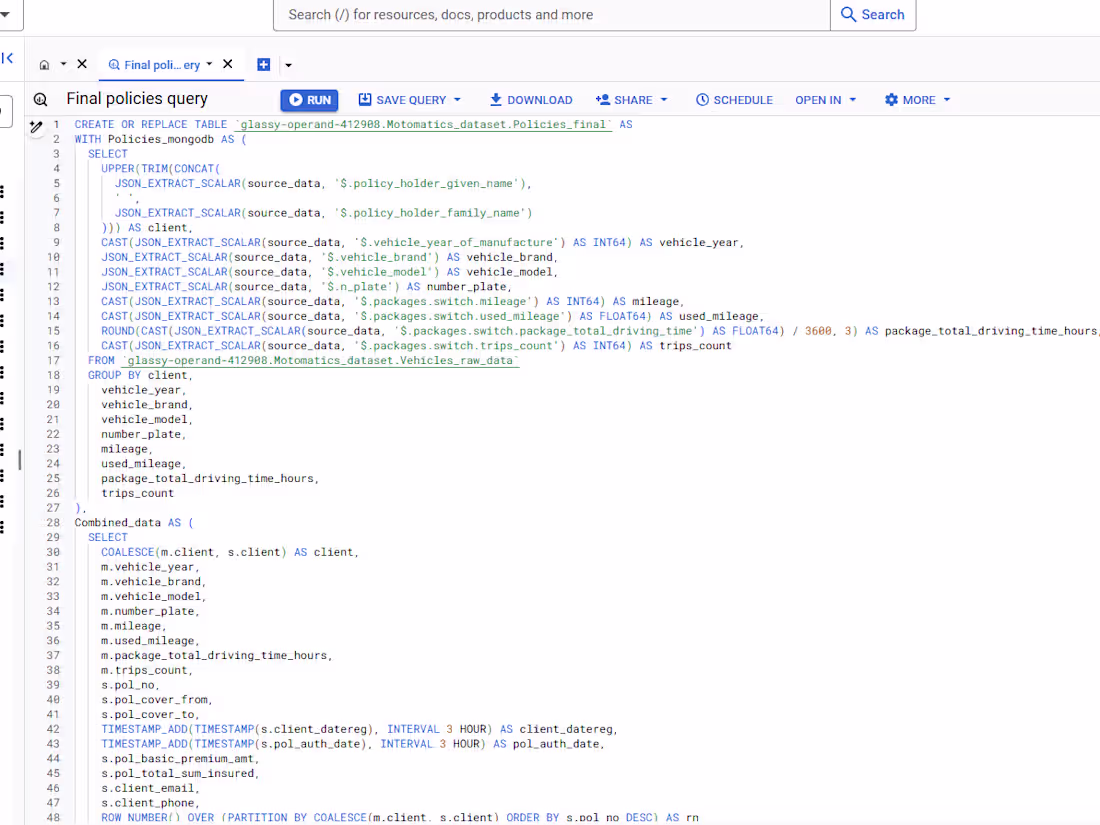
Task: Collapse the Explorer panel with chevron icon
Action: [x=7, y=57]
